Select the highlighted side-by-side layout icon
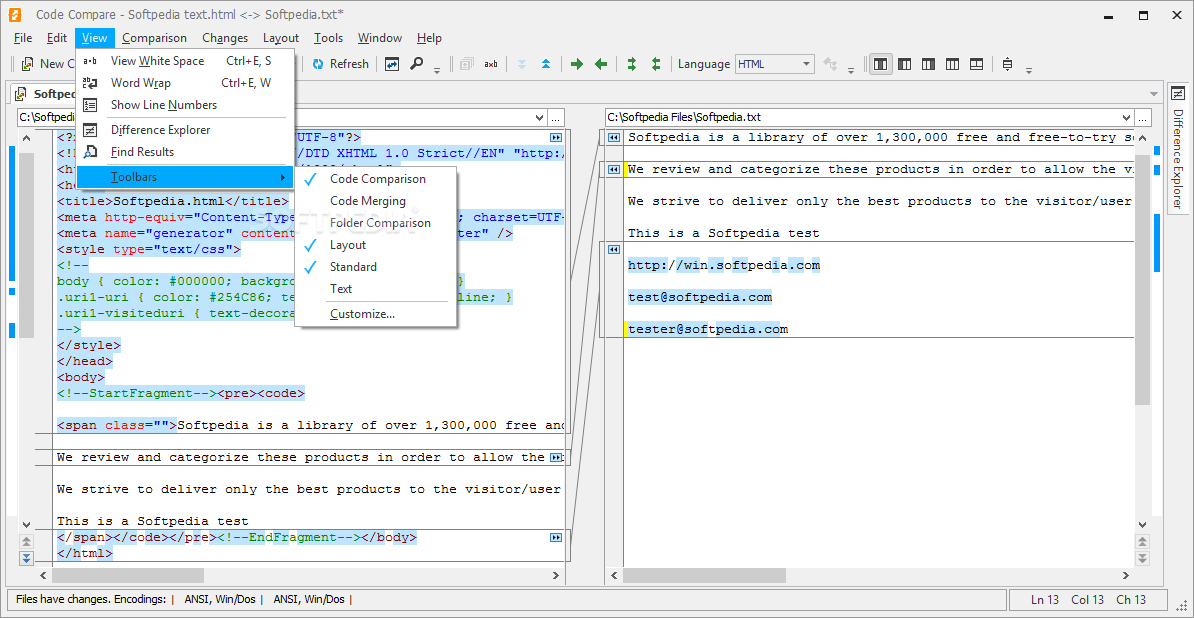This screenshot has height=618, width=1194. point(880,64)
